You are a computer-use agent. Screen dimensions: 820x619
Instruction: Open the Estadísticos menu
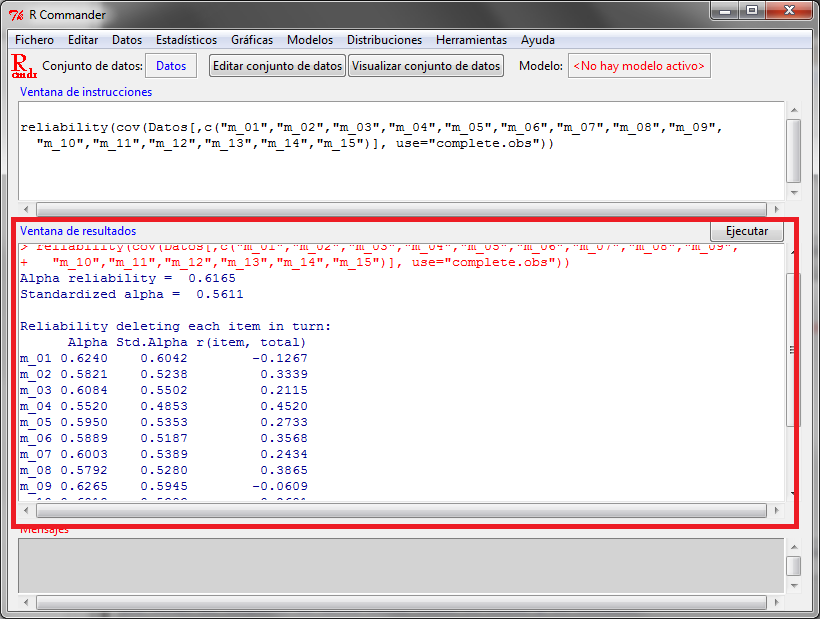point(186,40)
